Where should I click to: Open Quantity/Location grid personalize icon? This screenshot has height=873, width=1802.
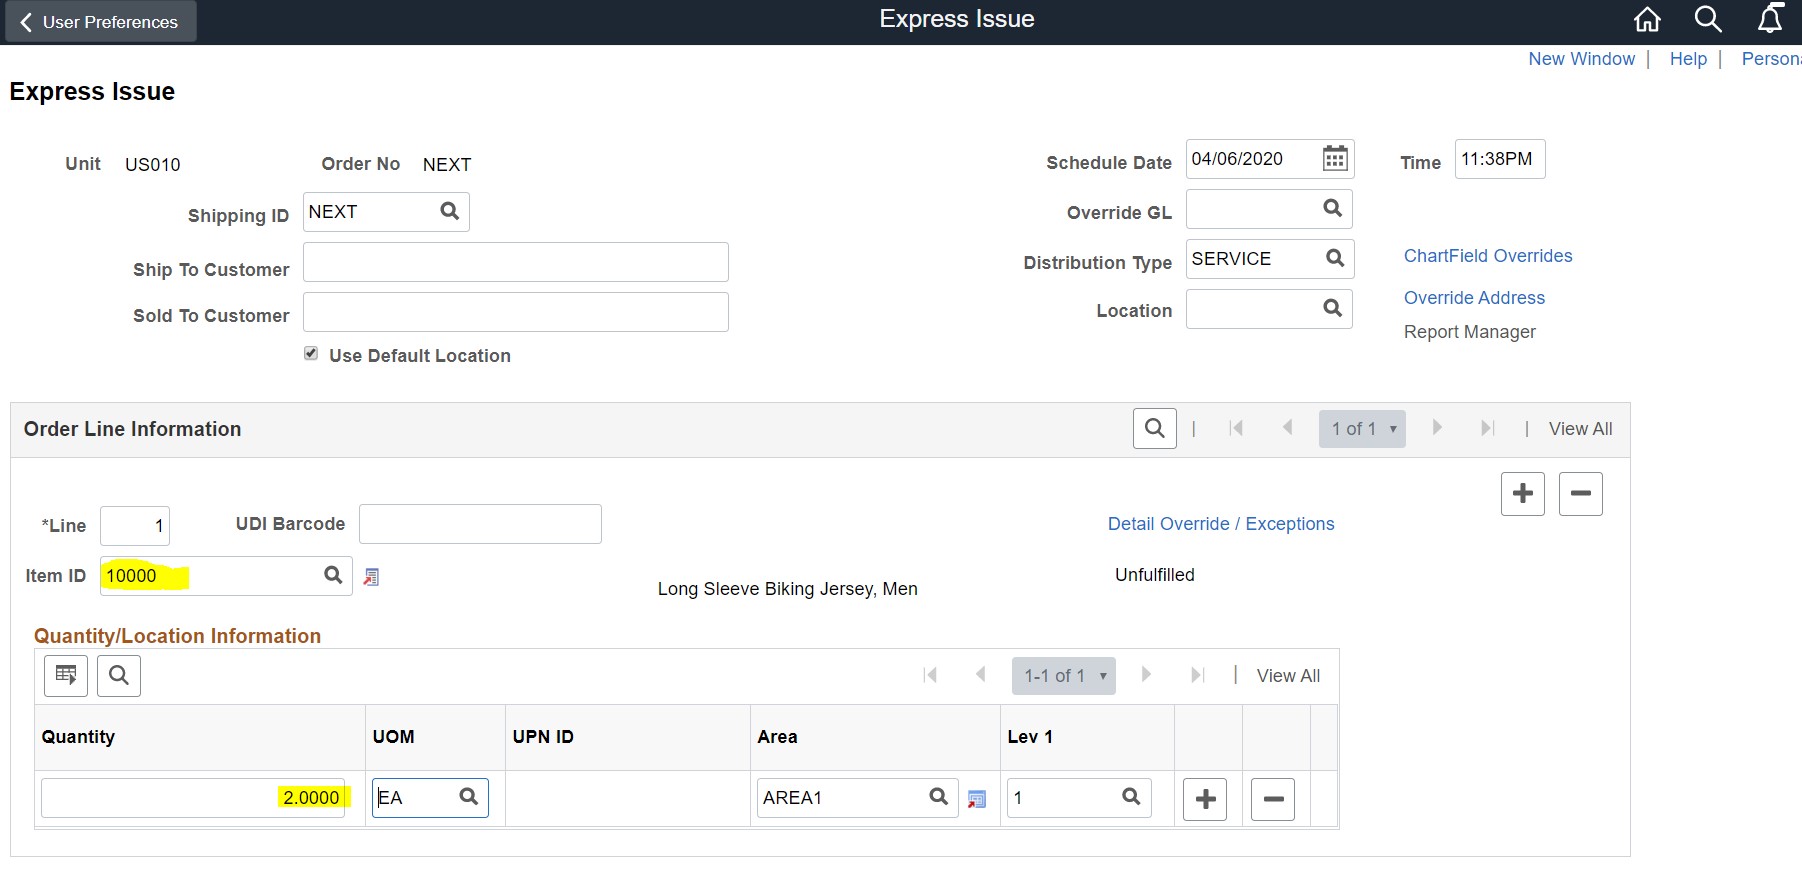(66, 676)
